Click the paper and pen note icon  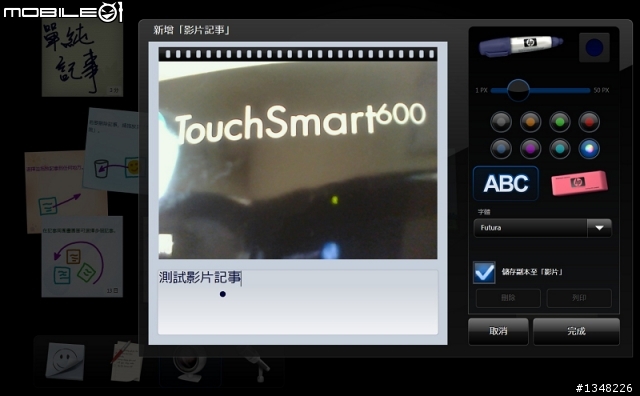pos(126,361)
